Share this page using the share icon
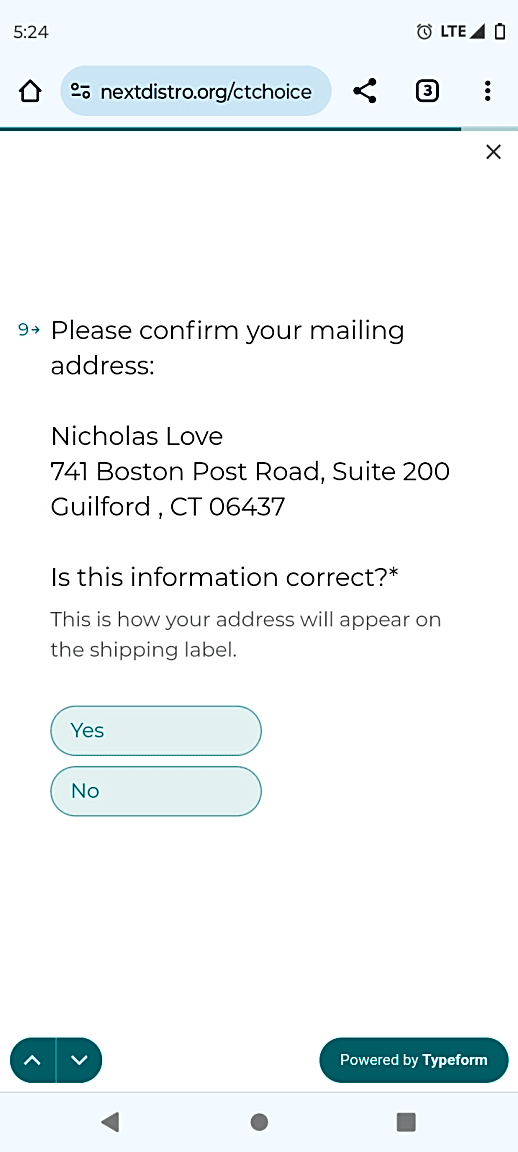The height and width of the screenshot is (1152, 518). [364, 91]
